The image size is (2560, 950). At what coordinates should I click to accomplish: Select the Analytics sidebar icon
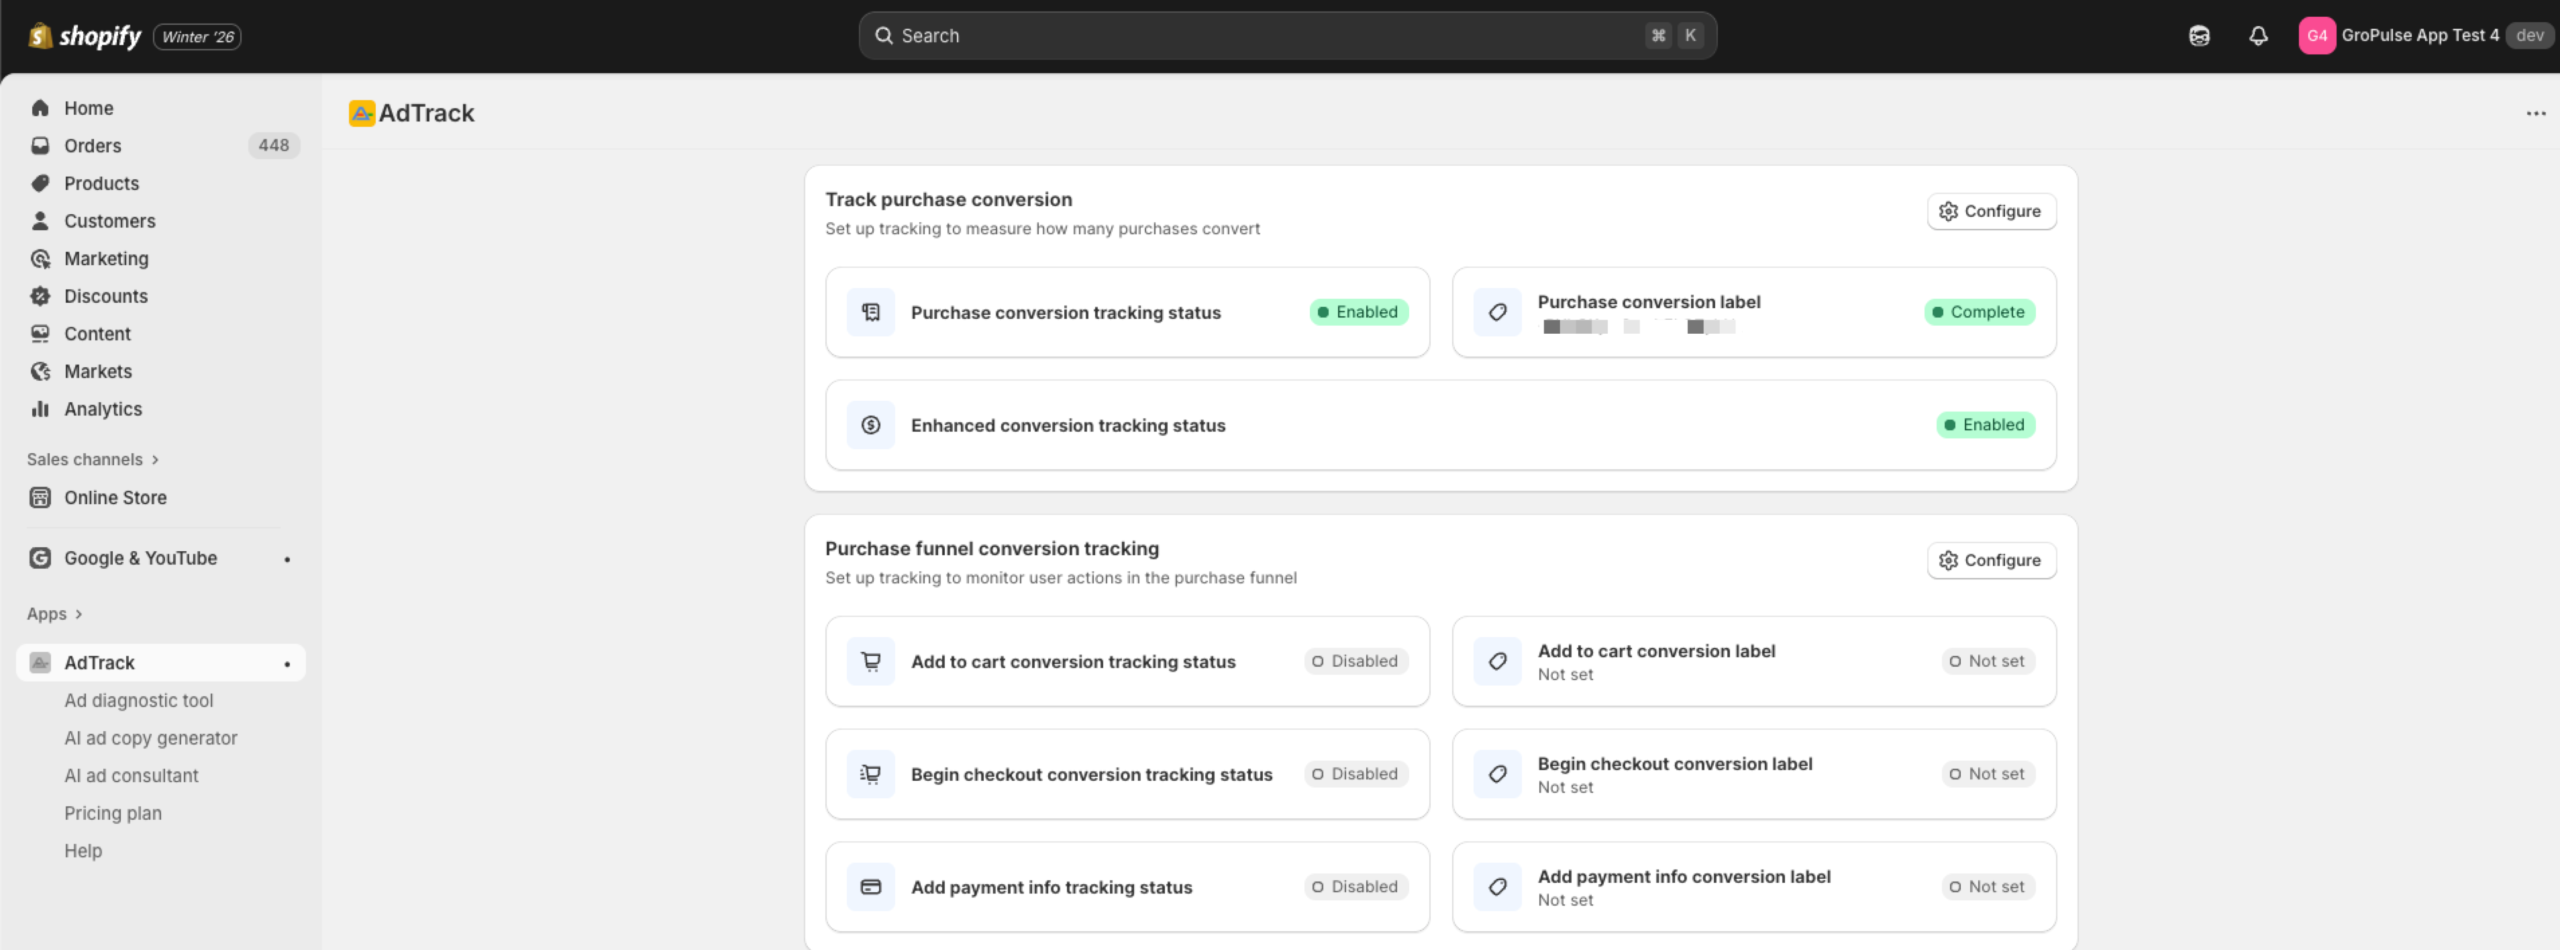40,408
